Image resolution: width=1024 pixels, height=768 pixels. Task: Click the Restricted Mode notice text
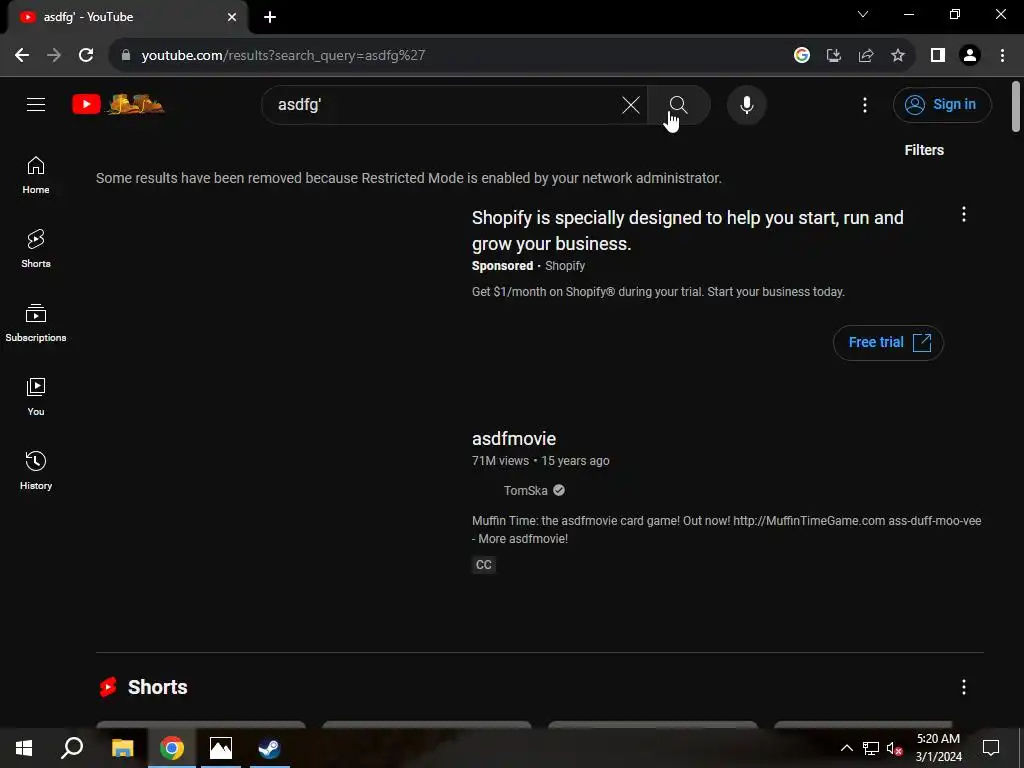point(408,178)
